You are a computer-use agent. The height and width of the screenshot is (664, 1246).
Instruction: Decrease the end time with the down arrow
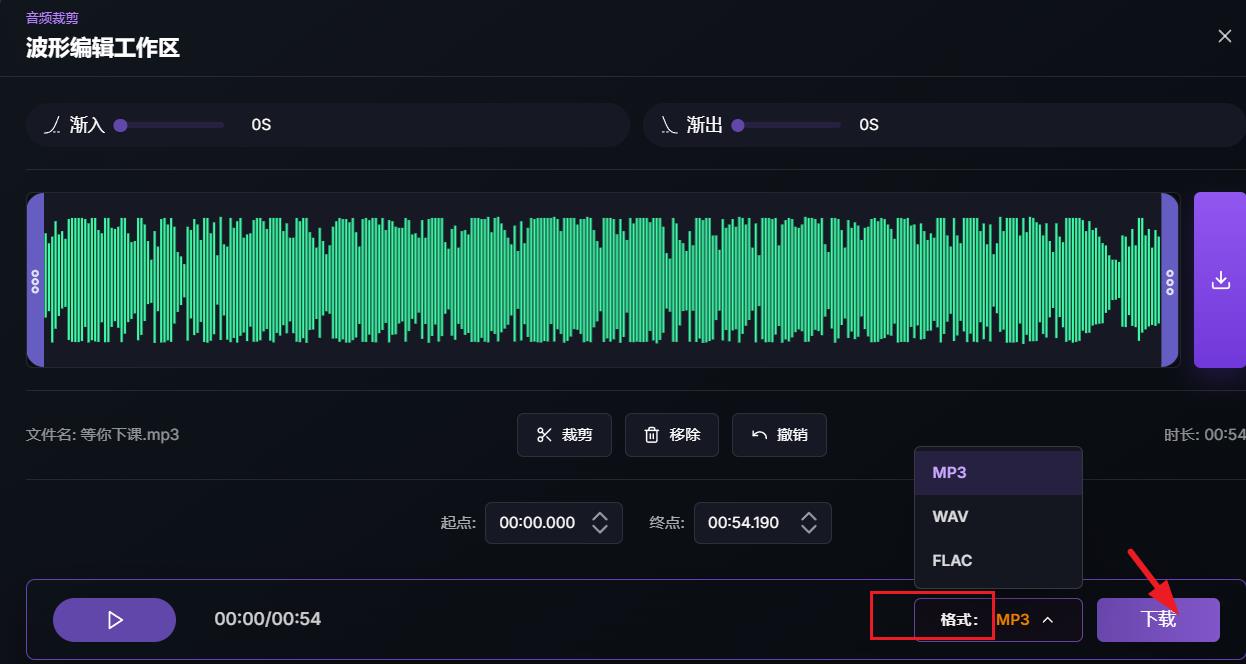pyautogui.click(x=809, y=529)
